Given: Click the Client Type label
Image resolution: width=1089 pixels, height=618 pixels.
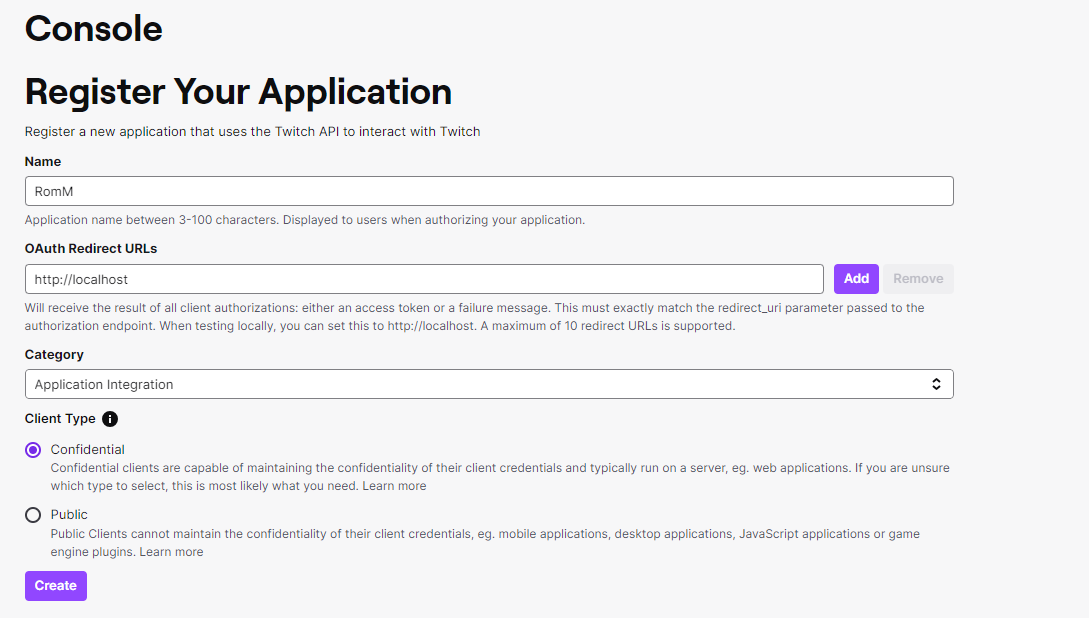Looking at the screenshot, I should click(60, 419).
